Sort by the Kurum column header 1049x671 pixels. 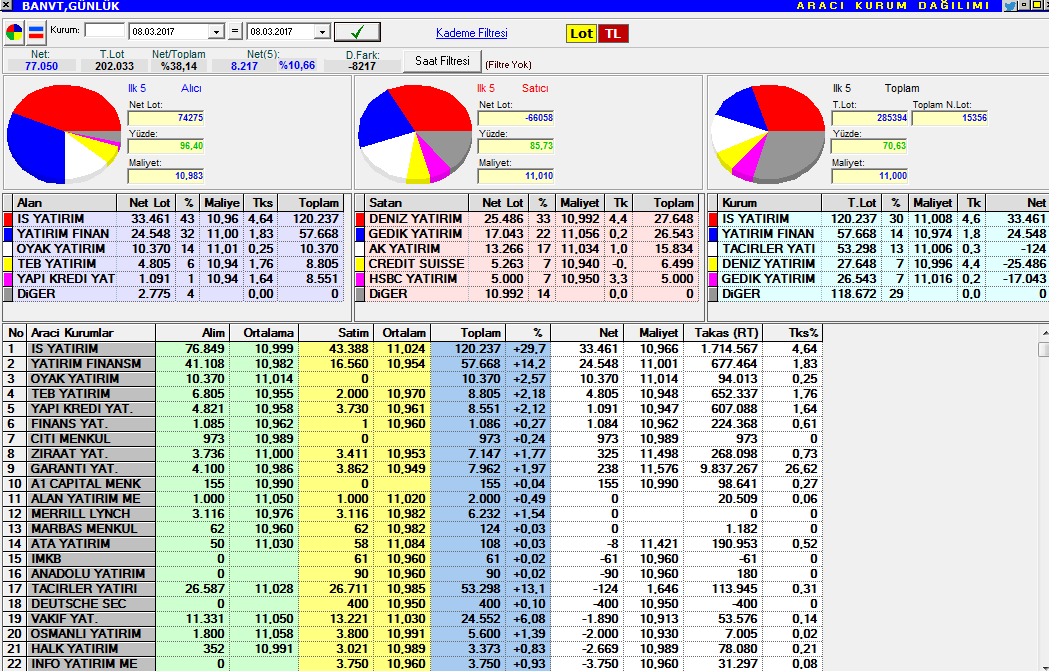click(x=769, y=203)
